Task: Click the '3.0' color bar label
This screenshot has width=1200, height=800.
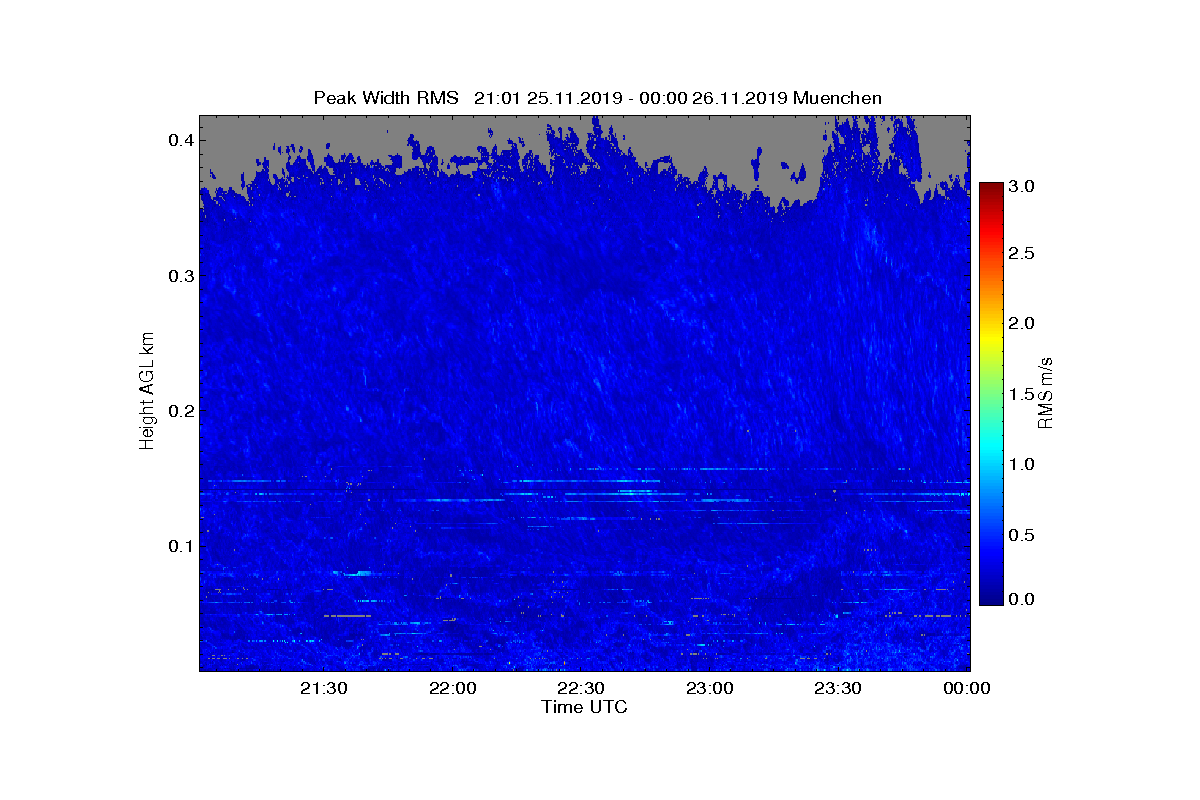Action: tap(1021, 187)
